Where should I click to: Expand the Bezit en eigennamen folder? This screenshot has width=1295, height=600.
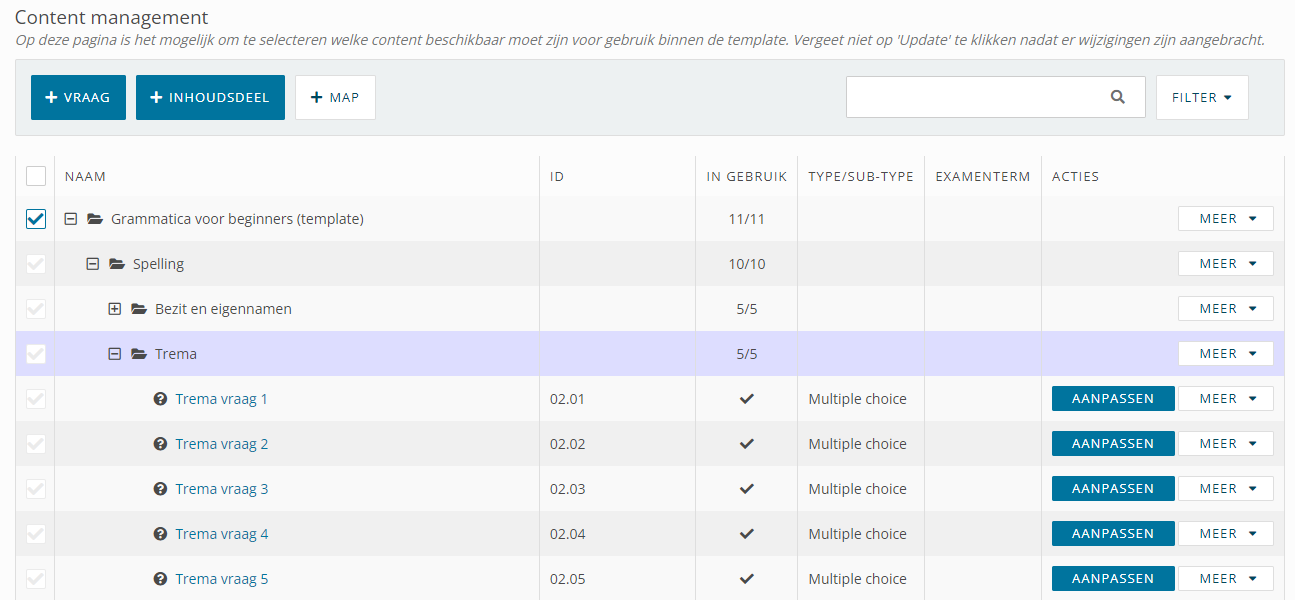tap(114, 309)
